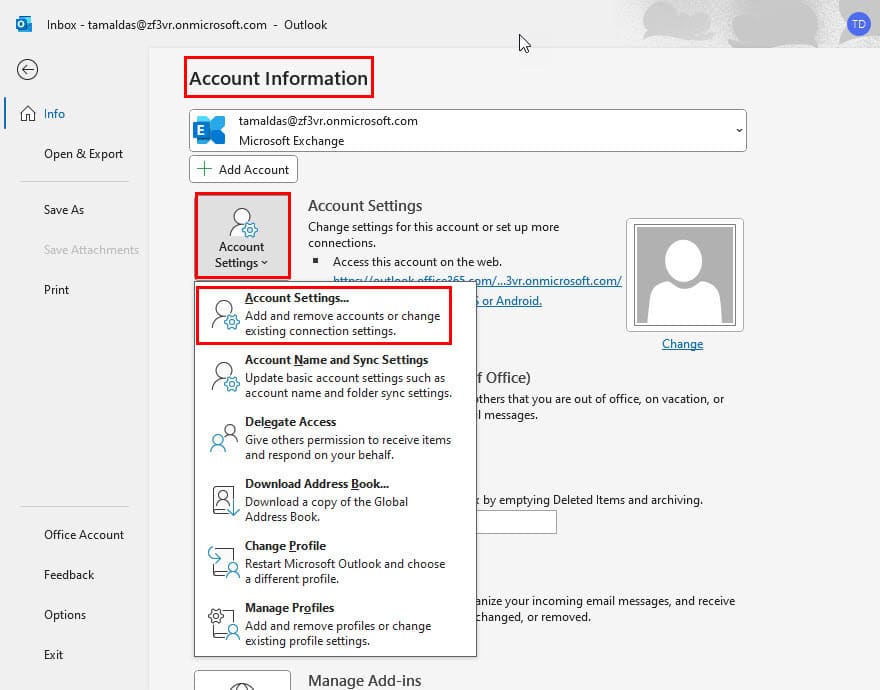Image resolution: width=880 pixels, height=690 pixels.
Task: Open the Print page
Action: 56,290
